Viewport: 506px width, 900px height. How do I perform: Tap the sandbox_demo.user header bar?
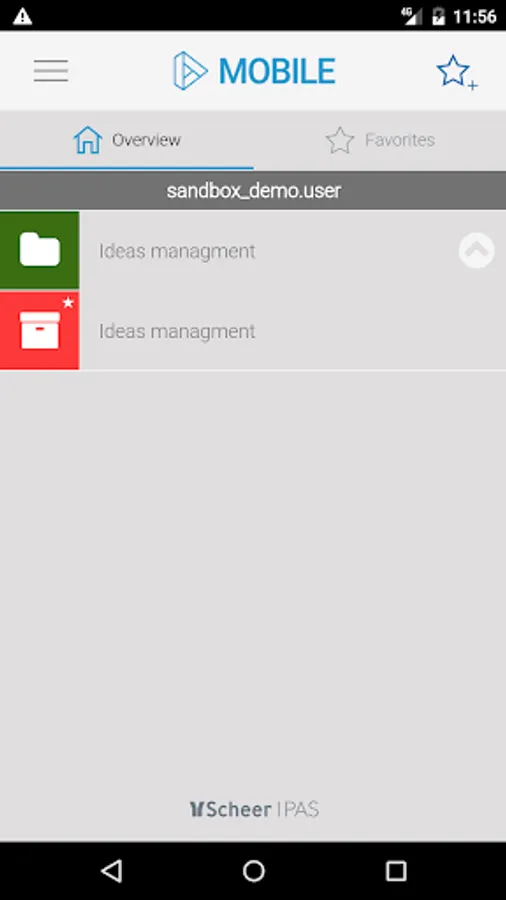253,191
